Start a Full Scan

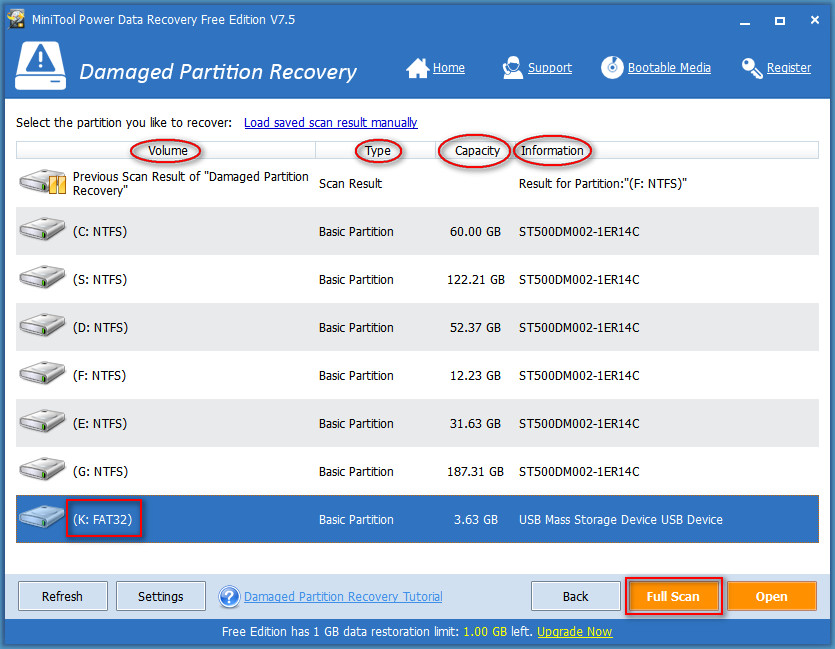[673, 596]
